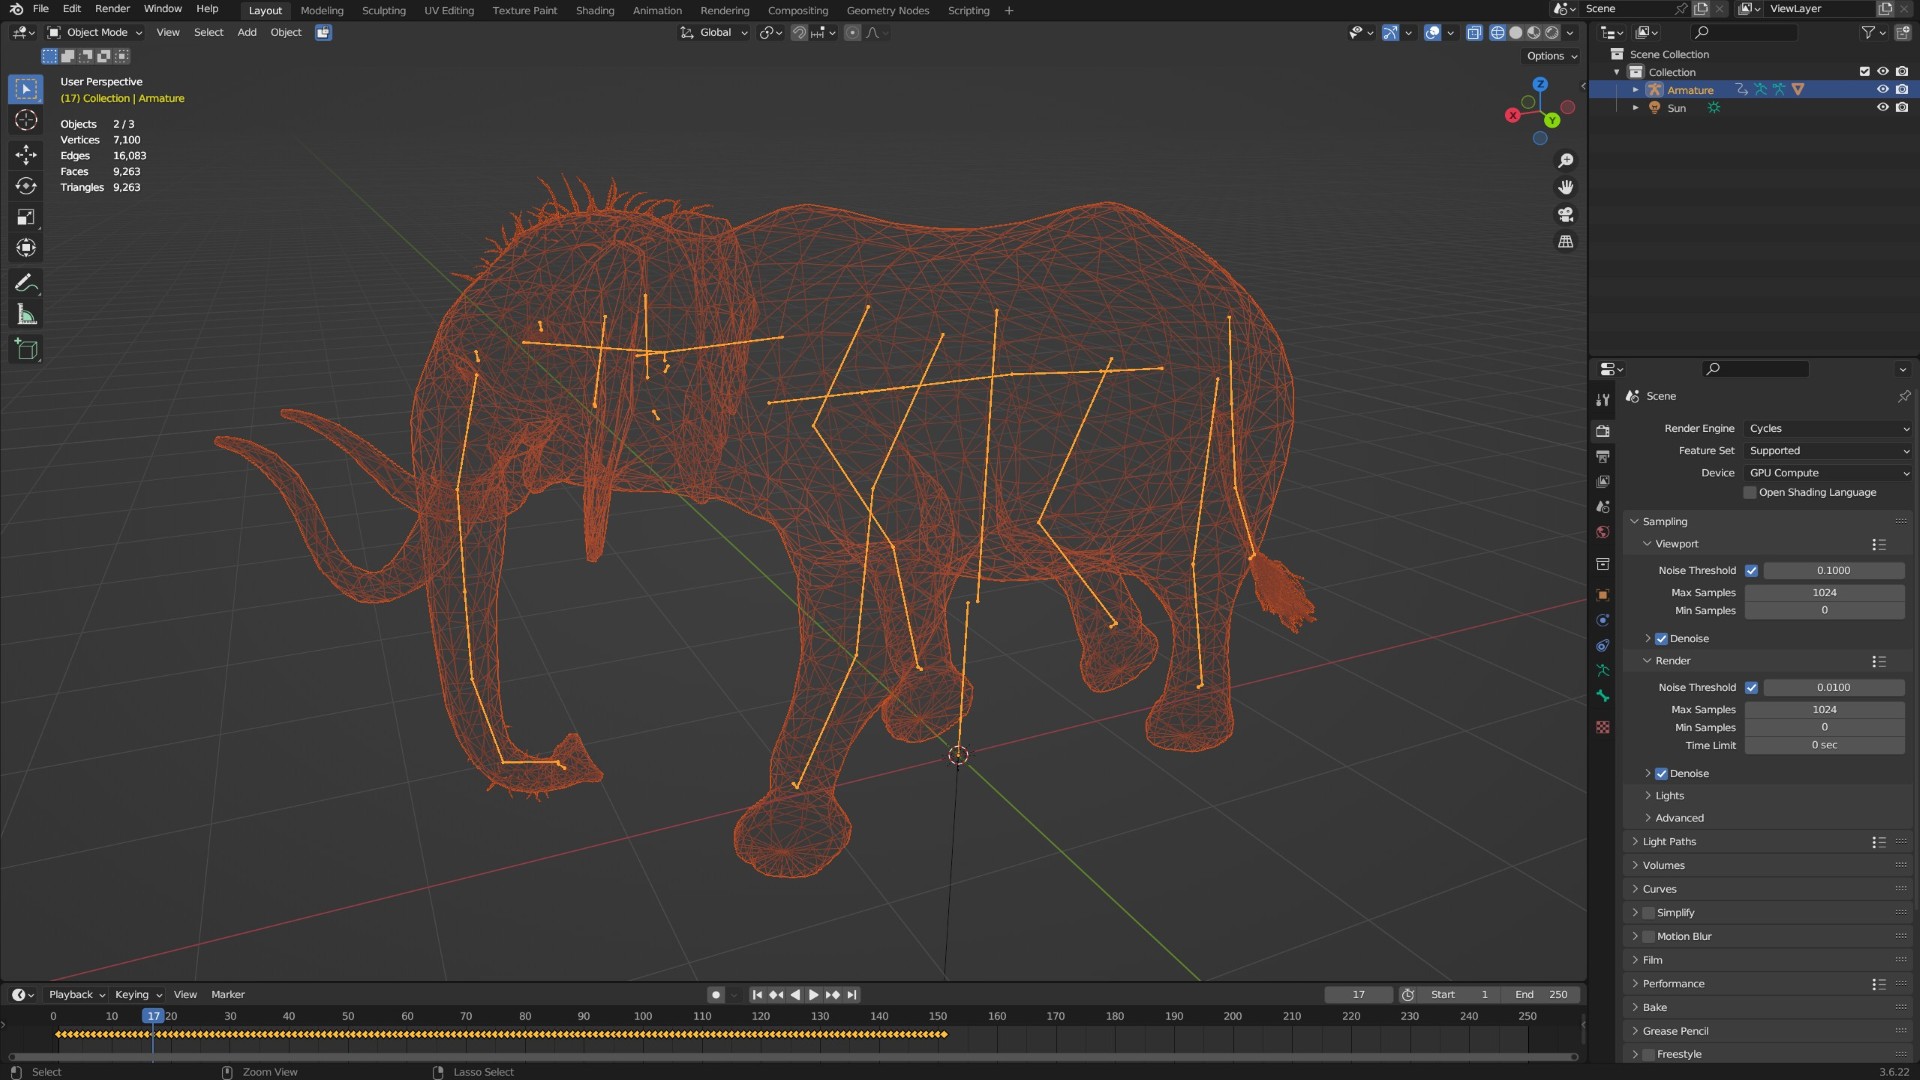
Task: Switch to the Animation workspace tab
Action: pyautogui.click(x=657, y=11)
